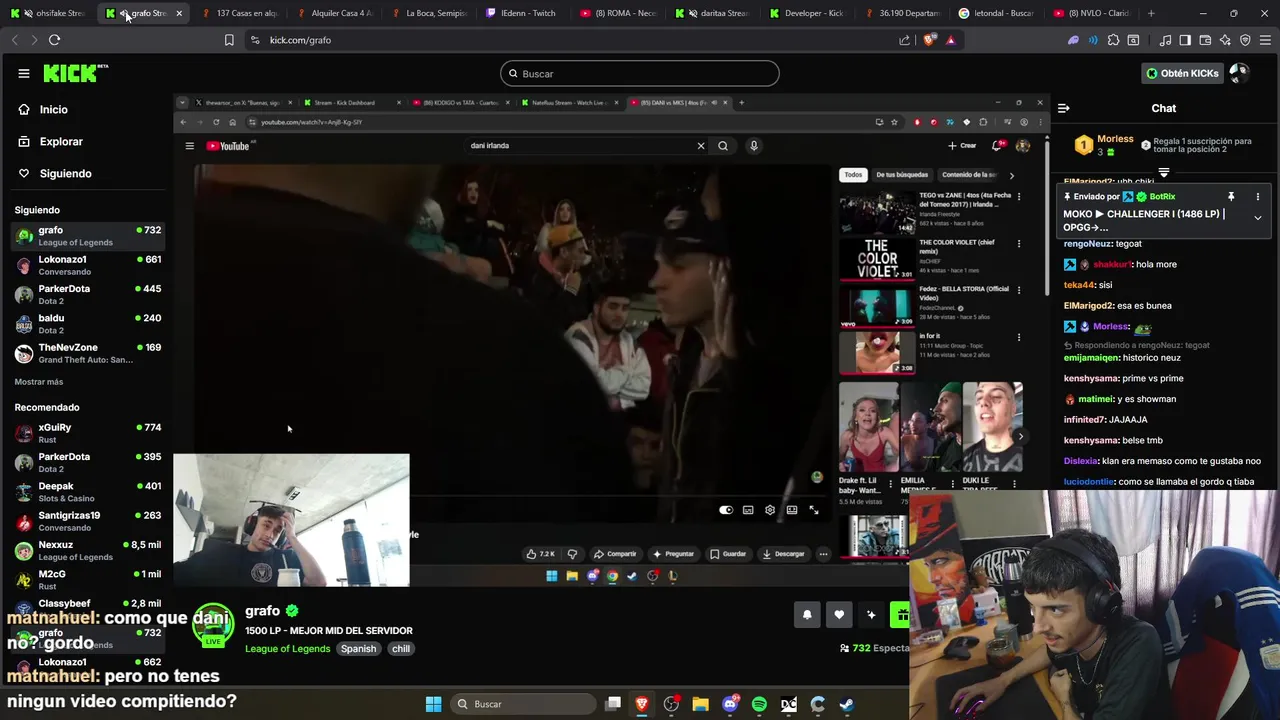
Task: Click the sparkle button beside the heart
Action: coord(871,615)
